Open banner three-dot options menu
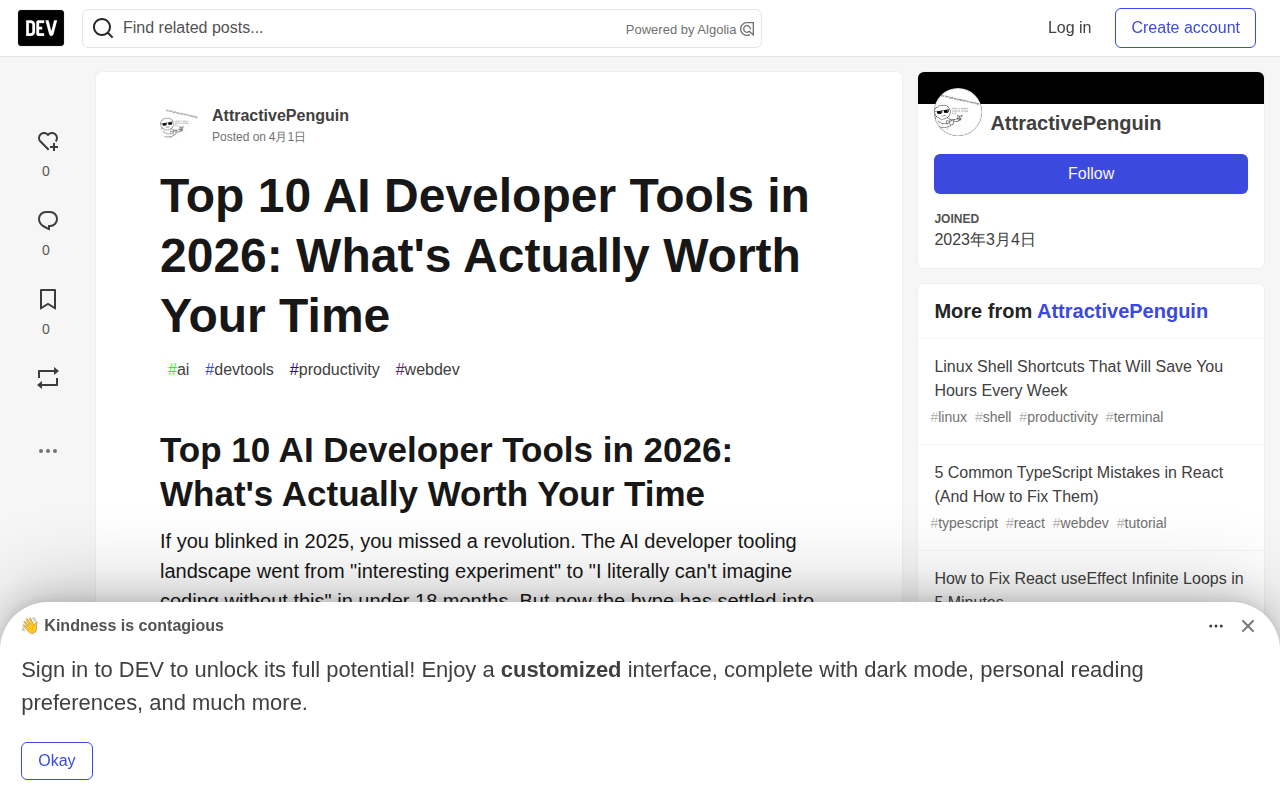Image resolution: width=1280 pixels, height=800 pixels. pyautogui.click(x=1216, y=626)
